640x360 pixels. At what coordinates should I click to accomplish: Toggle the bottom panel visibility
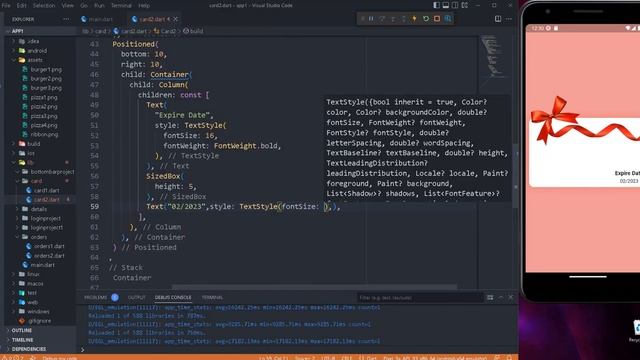[446, 5]
